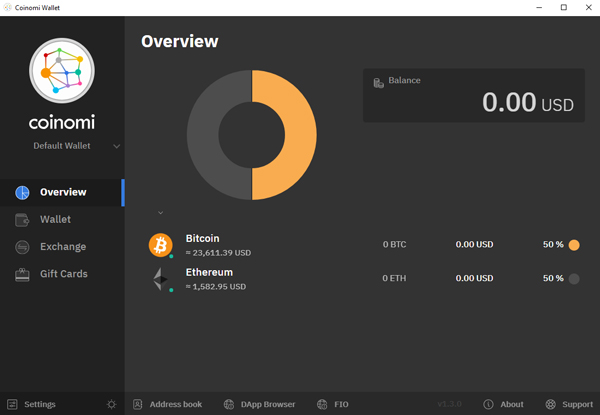Click the Wallet icon in the sidebar

click(x=22, y=220)
